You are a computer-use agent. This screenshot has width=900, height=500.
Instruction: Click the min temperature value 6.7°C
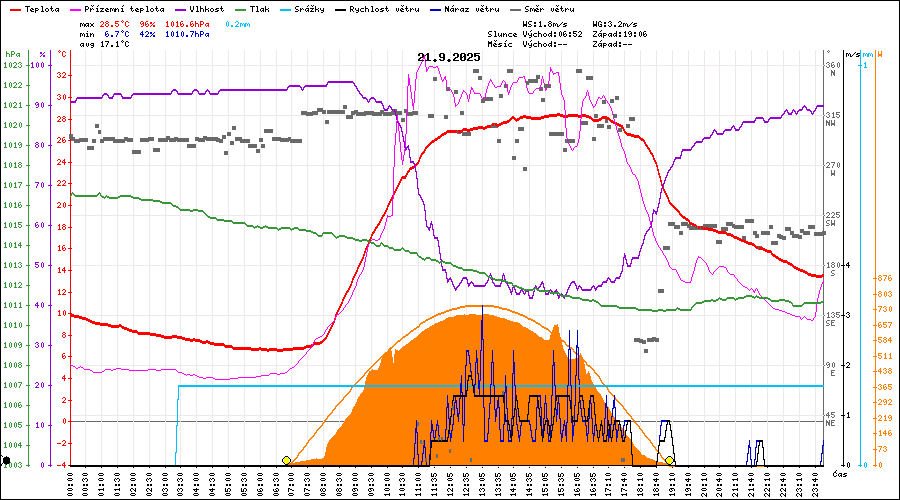[115, 34]
